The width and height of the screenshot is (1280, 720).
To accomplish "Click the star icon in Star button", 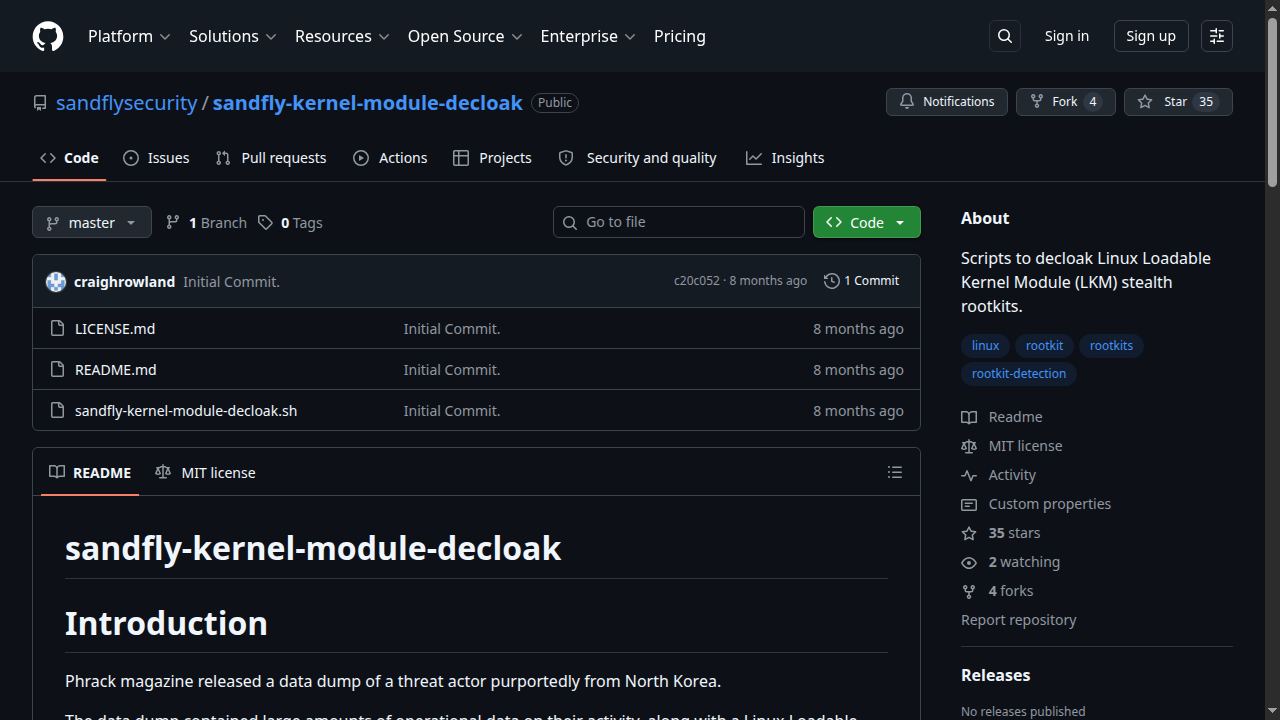I will coord(1145,102).
